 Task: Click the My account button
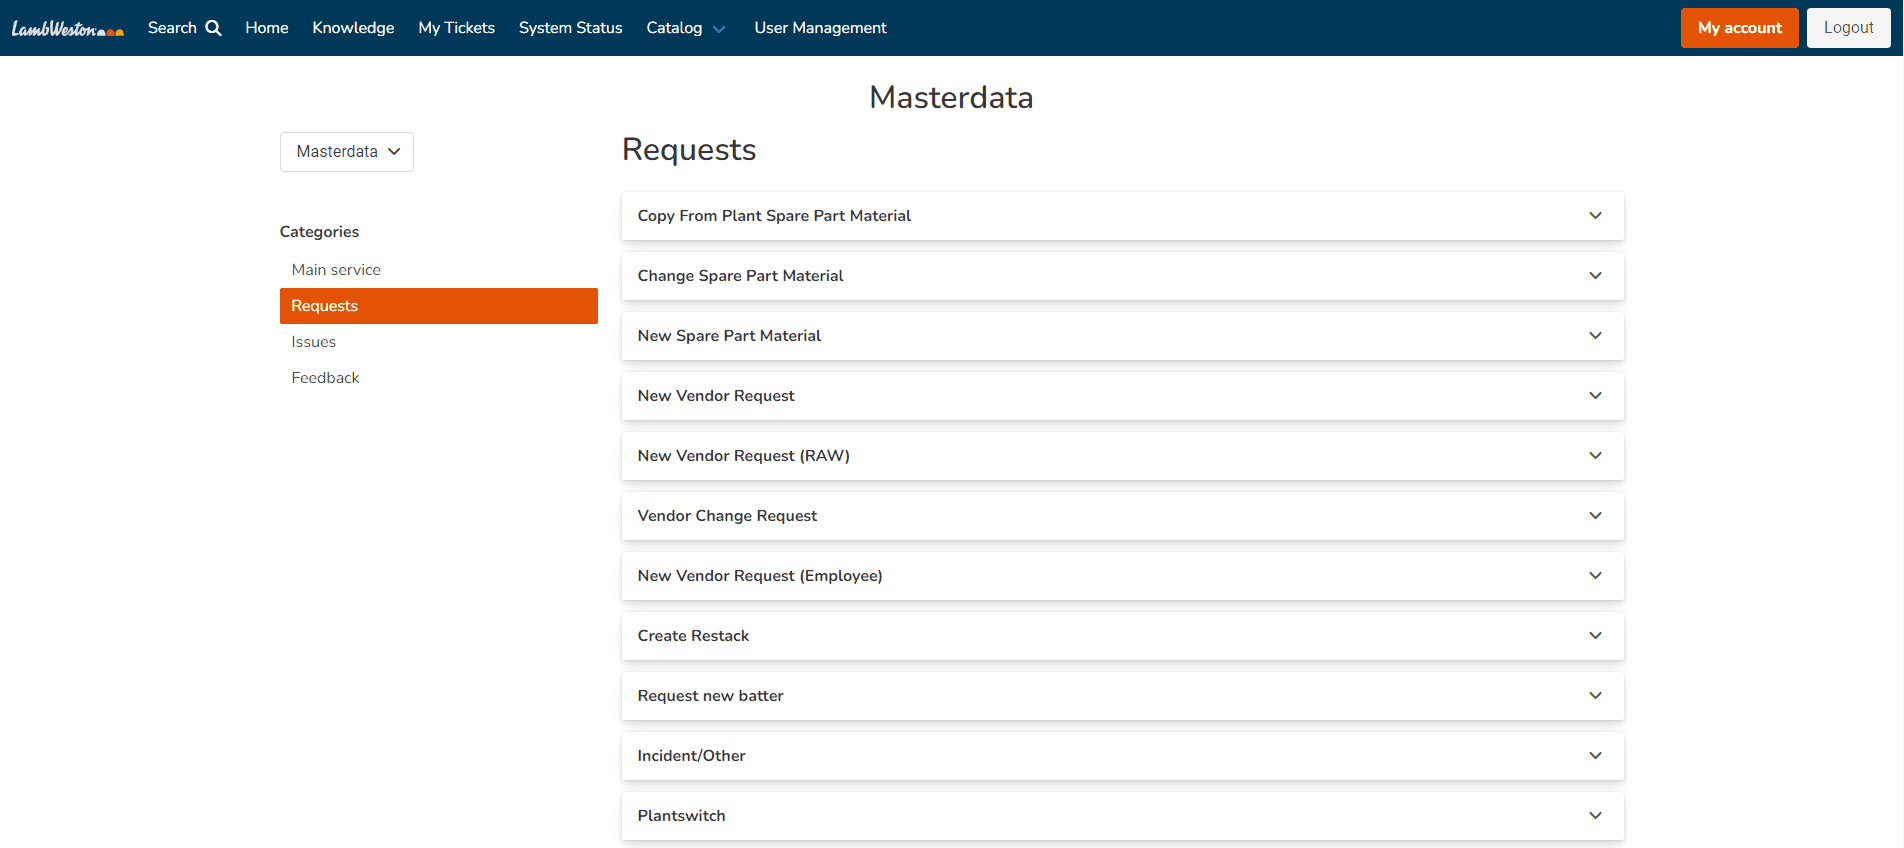click(1739, 28)
